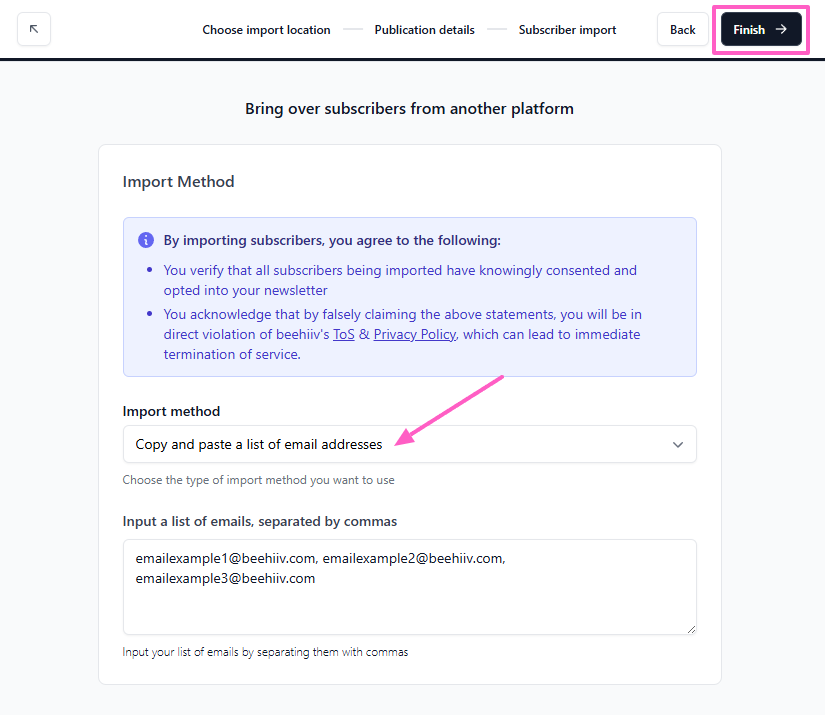Click 'Input a list of emails' label

[x=259, y=521]
